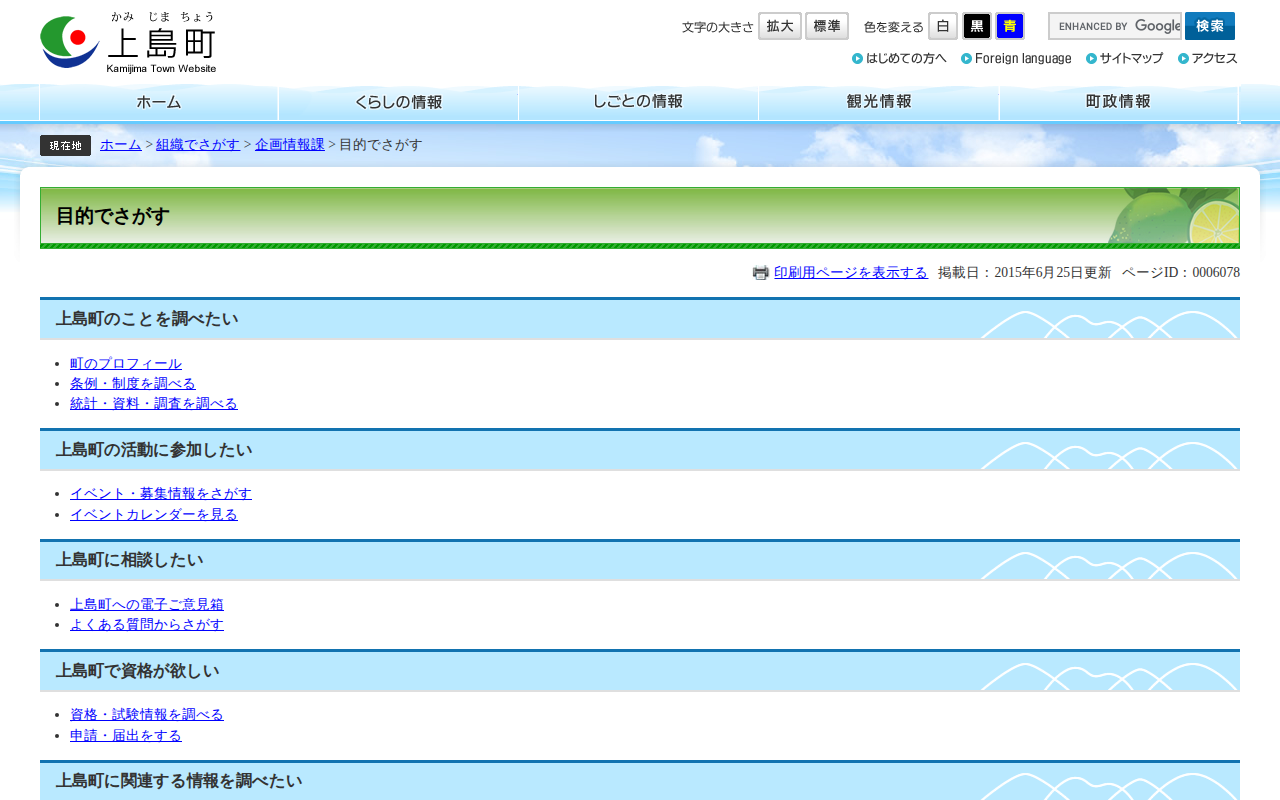
Task: Open the くらしの情報 navigation tab
Action: 399,102
